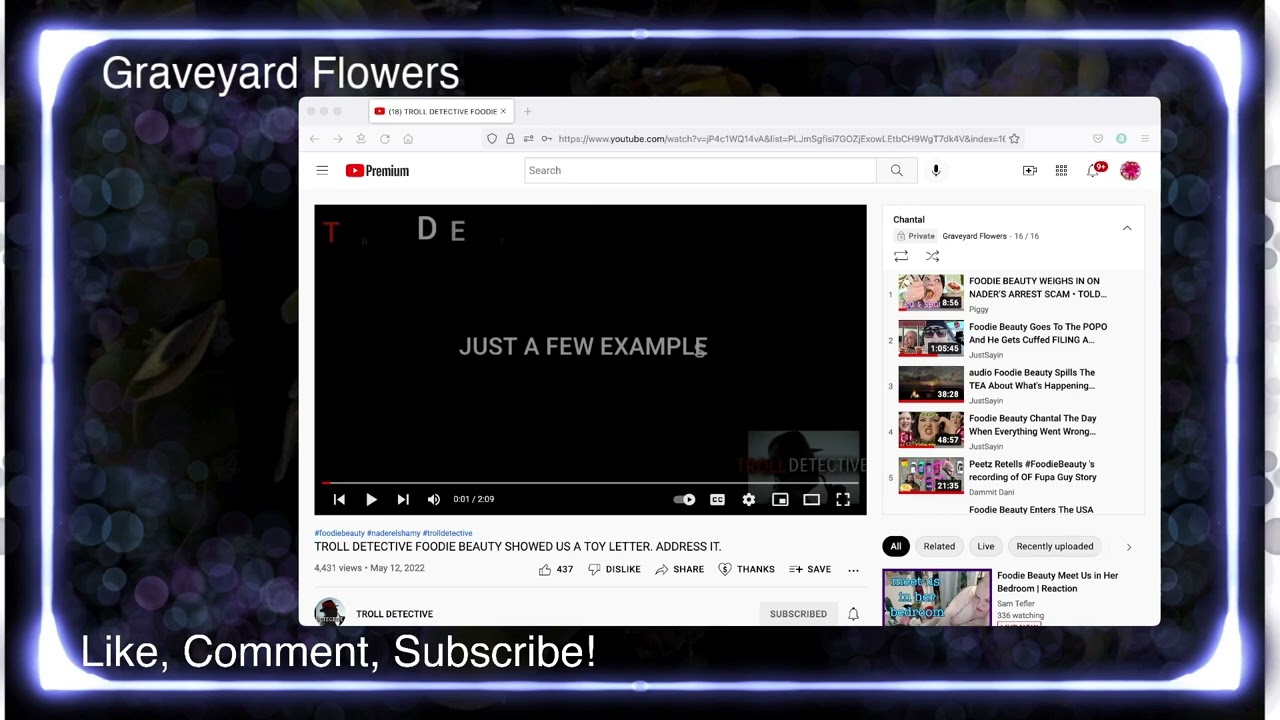Screen dimensions: 1280x720
Task: Click the SUBSCRIBED button
Action: tap(798, 614)
